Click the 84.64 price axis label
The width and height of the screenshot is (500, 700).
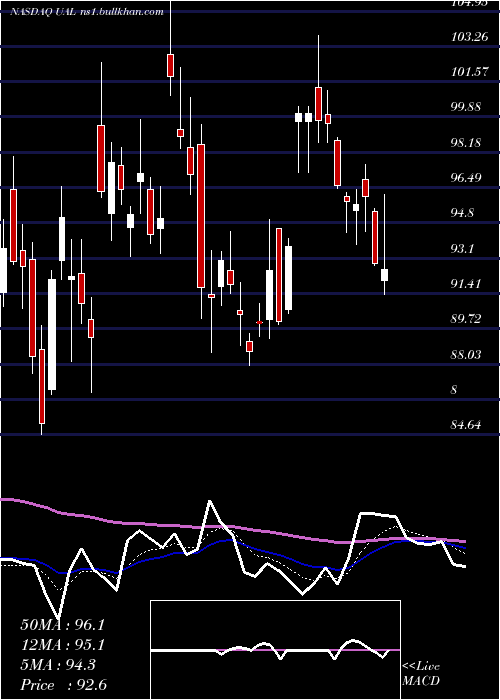[x=467, y=425]
